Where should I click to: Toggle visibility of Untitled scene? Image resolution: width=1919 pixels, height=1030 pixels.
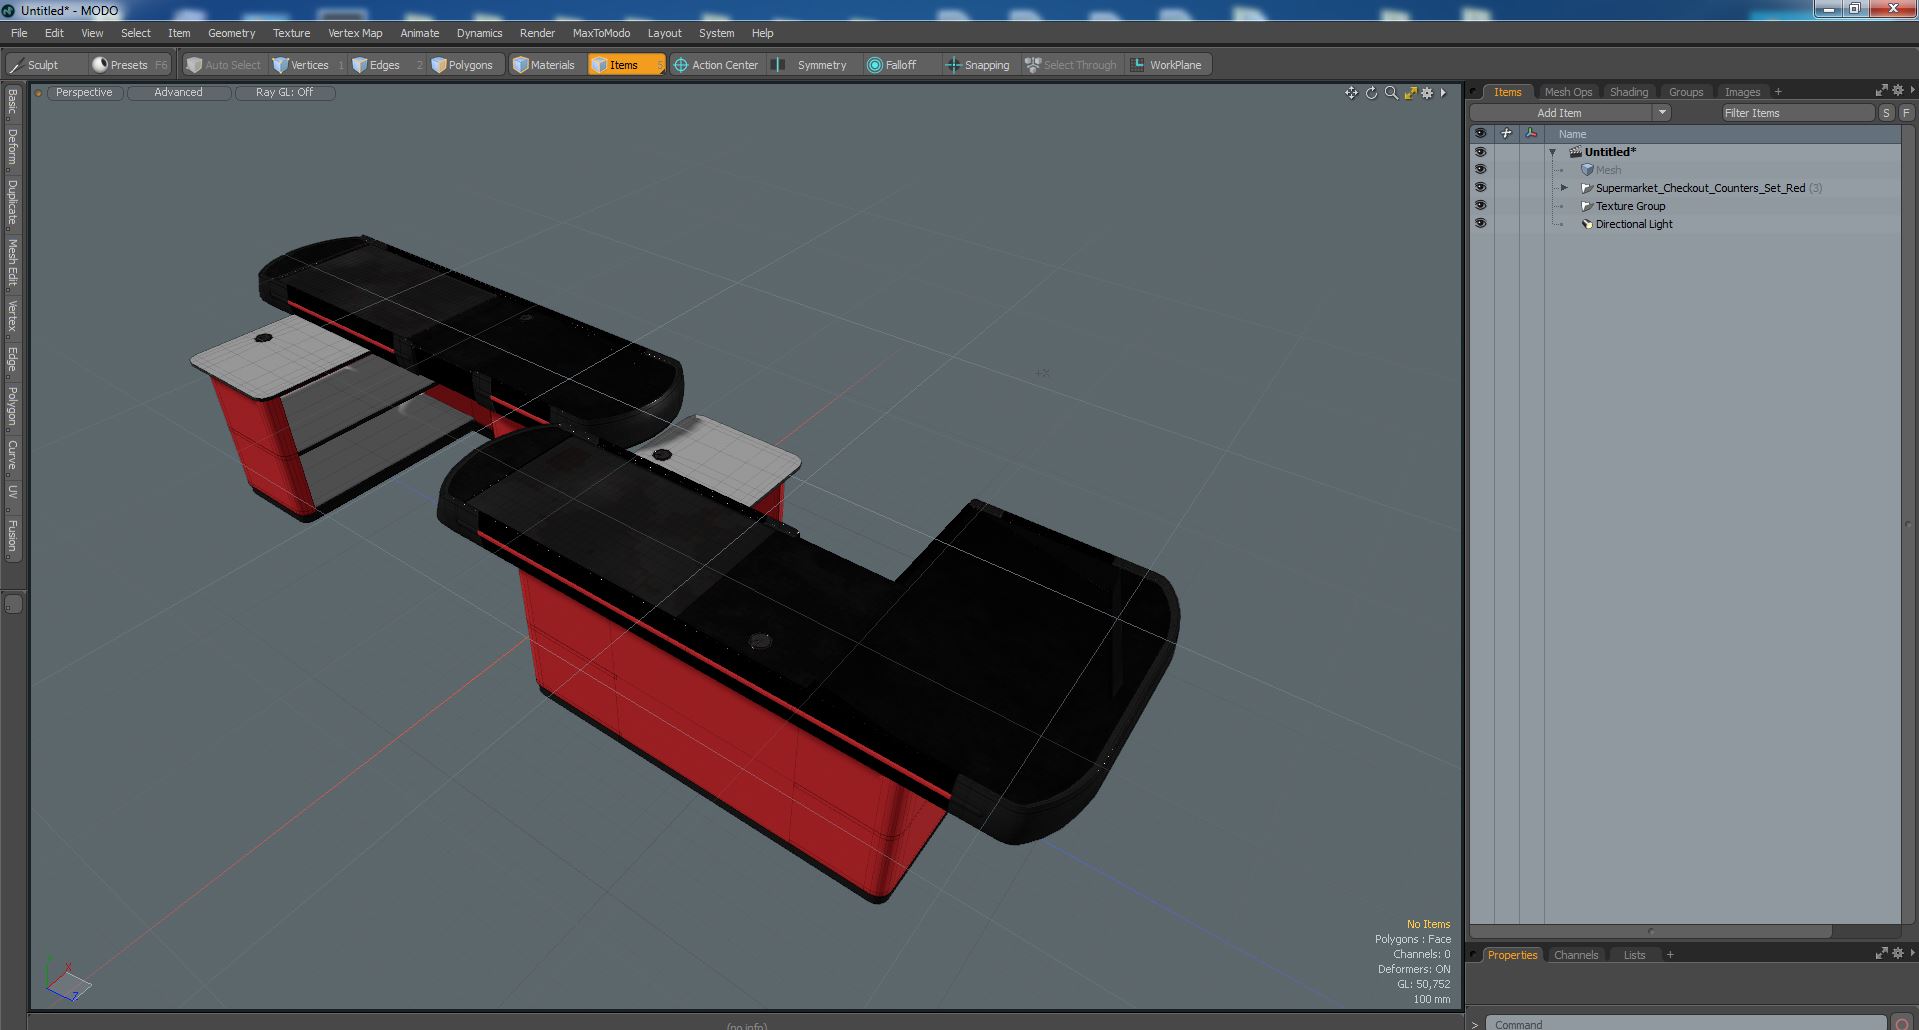pos(1480,152)
